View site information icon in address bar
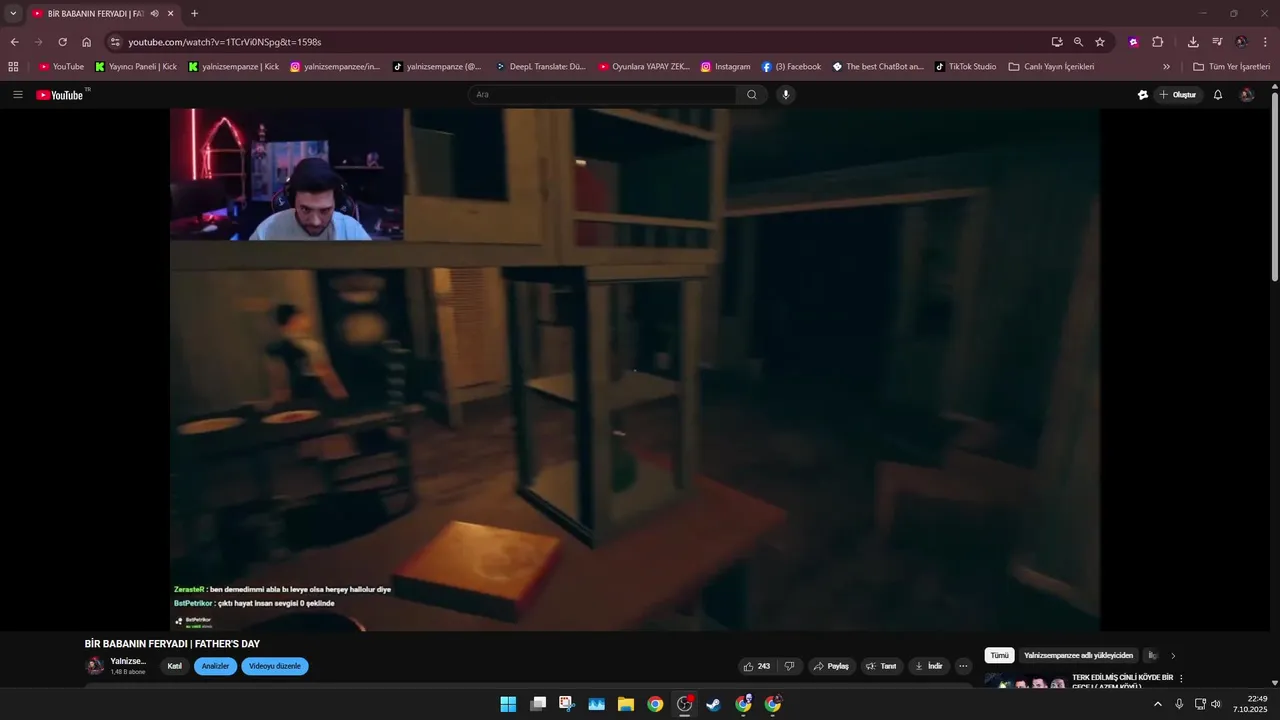Viewport: 1280px width, 720px height. [115, 42]
